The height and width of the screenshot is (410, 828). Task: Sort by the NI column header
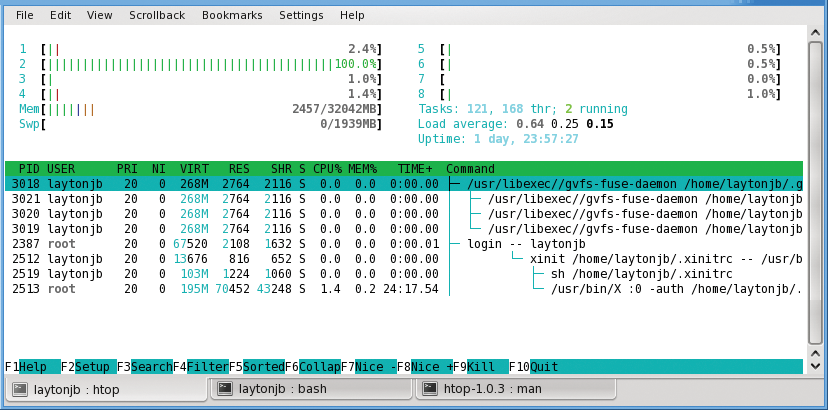(158, 169)
